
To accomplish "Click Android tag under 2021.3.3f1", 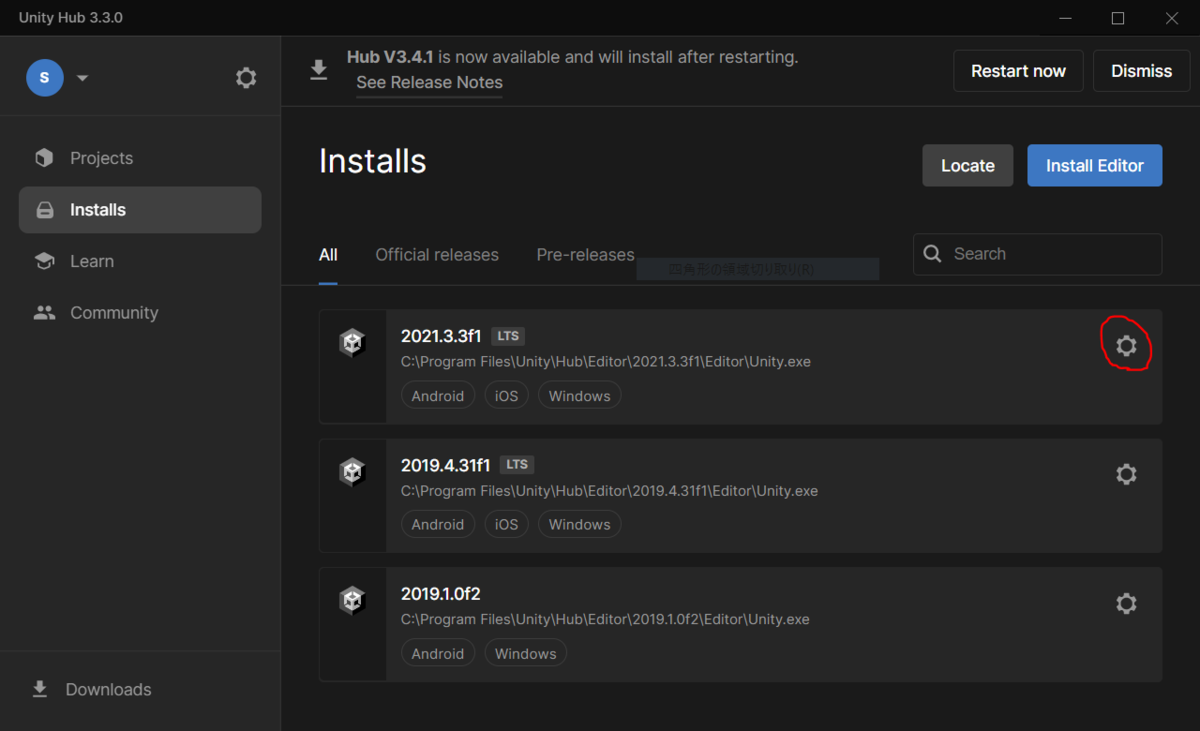I will click(438, 396).
